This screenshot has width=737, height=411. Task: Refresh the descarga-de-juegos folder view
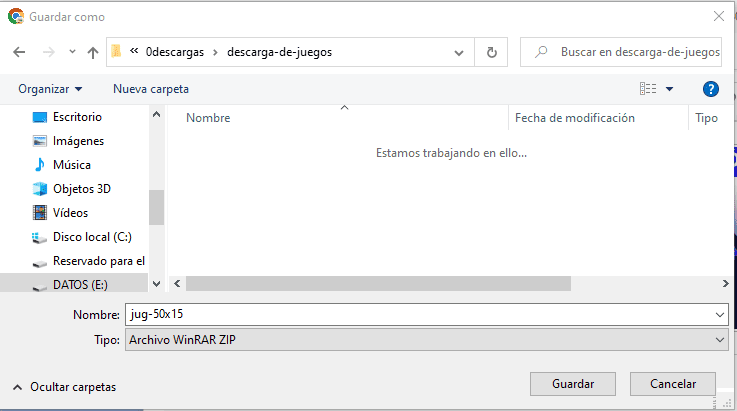(x=491, y=52)
